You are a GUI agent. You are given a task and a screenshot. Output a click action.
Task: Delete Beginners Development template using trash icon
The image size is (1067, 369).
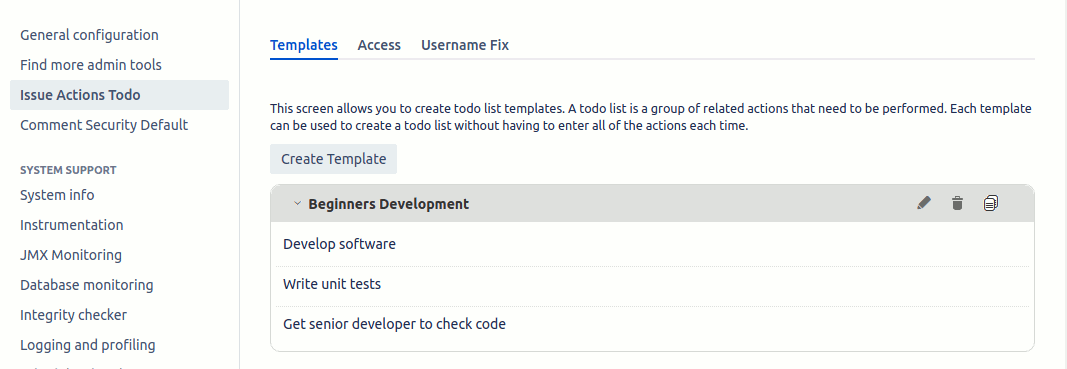(x=957, y=203)
